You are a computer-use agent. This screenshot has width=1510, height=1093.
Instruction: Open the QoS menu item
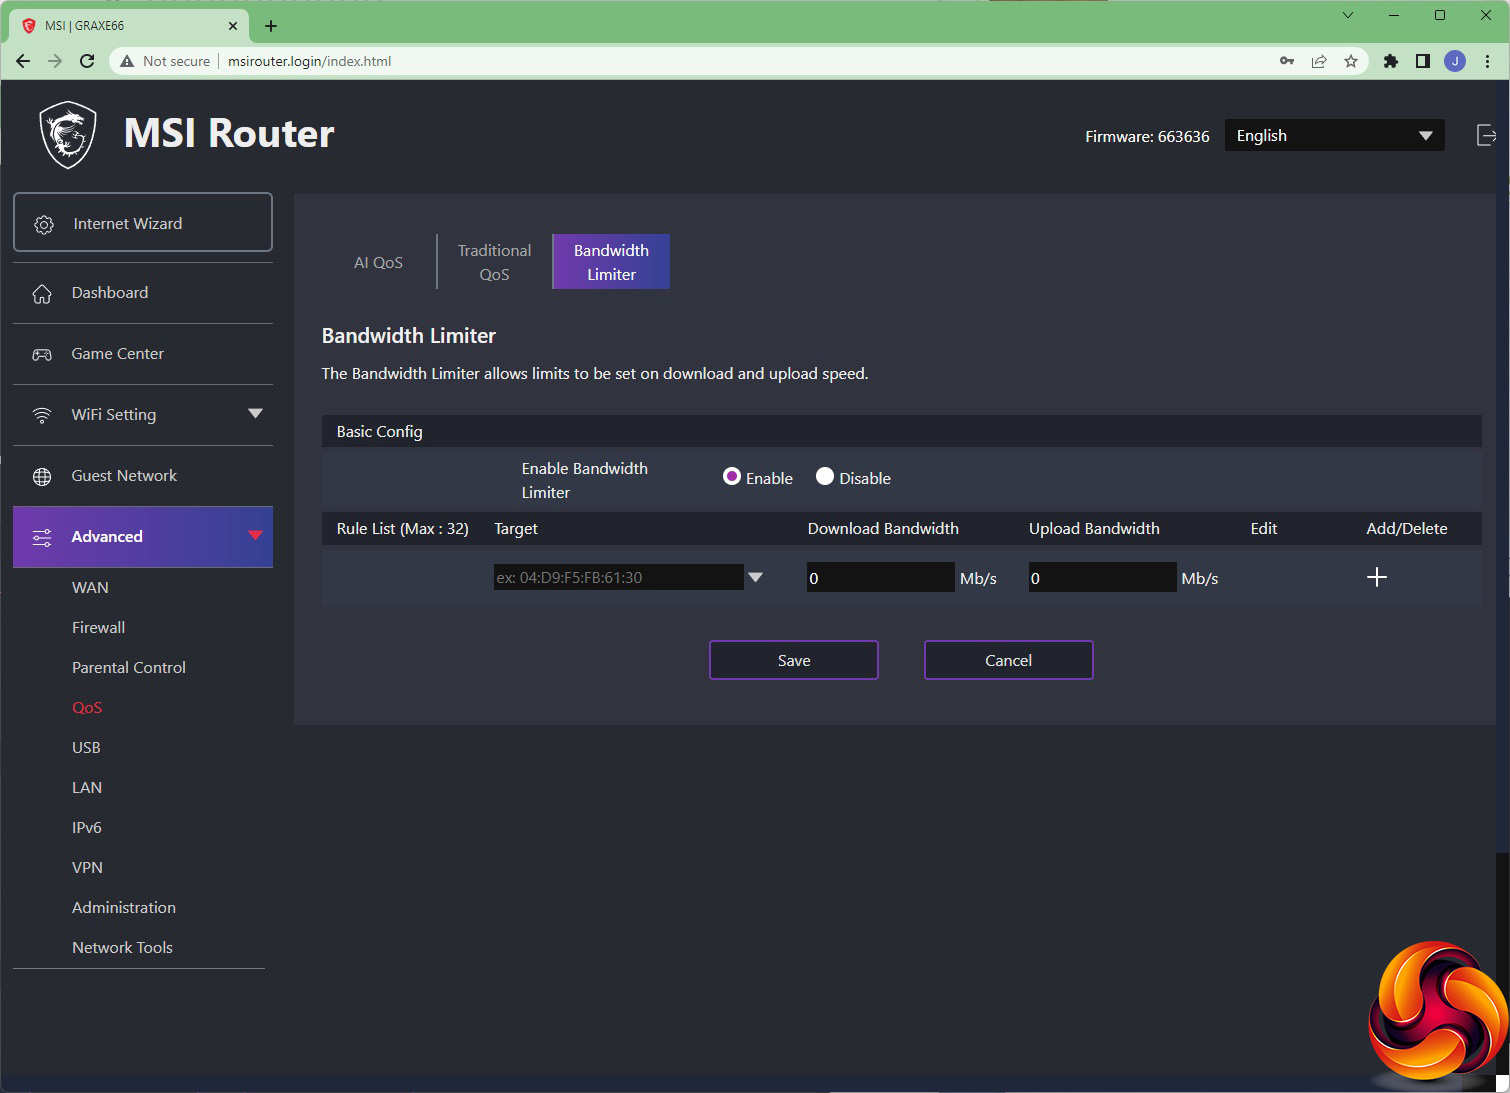[x=87, y=708]
